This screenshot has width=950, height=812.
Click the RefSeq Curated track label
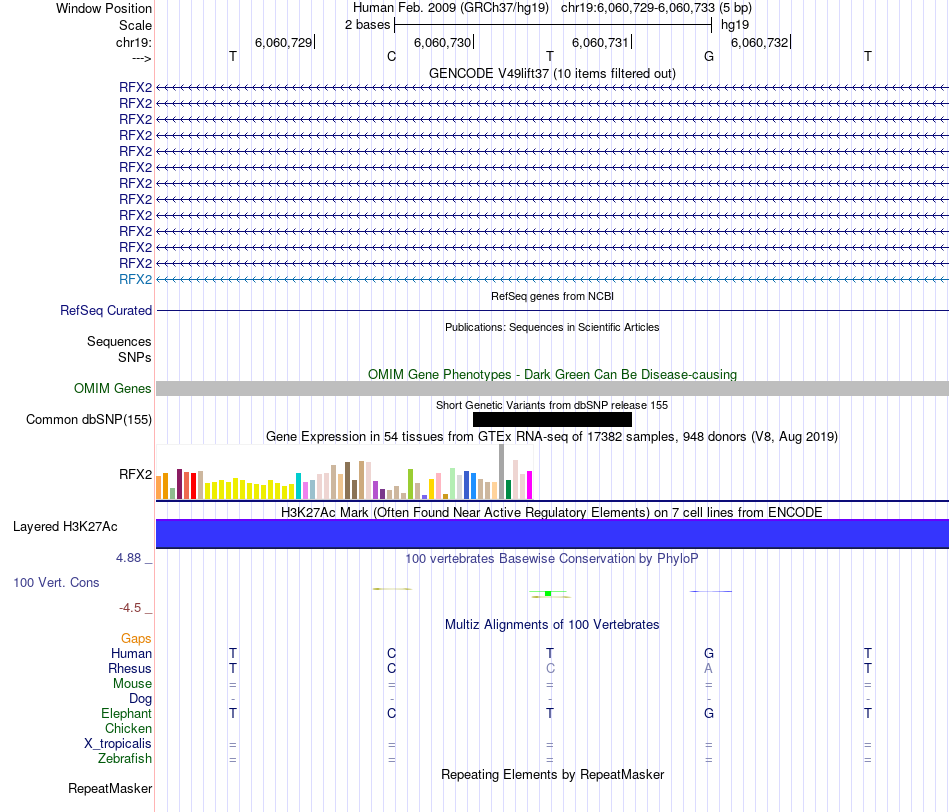105,310
